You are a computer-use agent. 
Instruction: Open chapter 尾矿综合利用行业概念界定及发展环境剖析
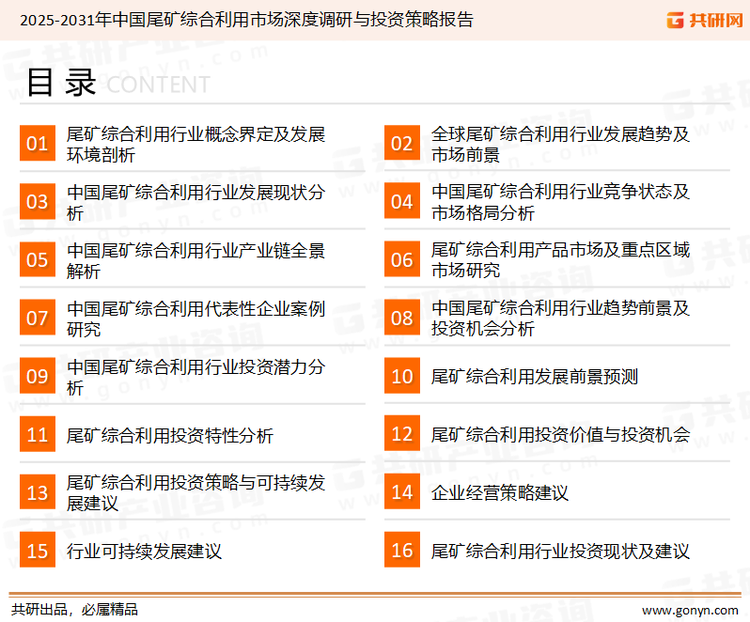(x=196, y=144)
